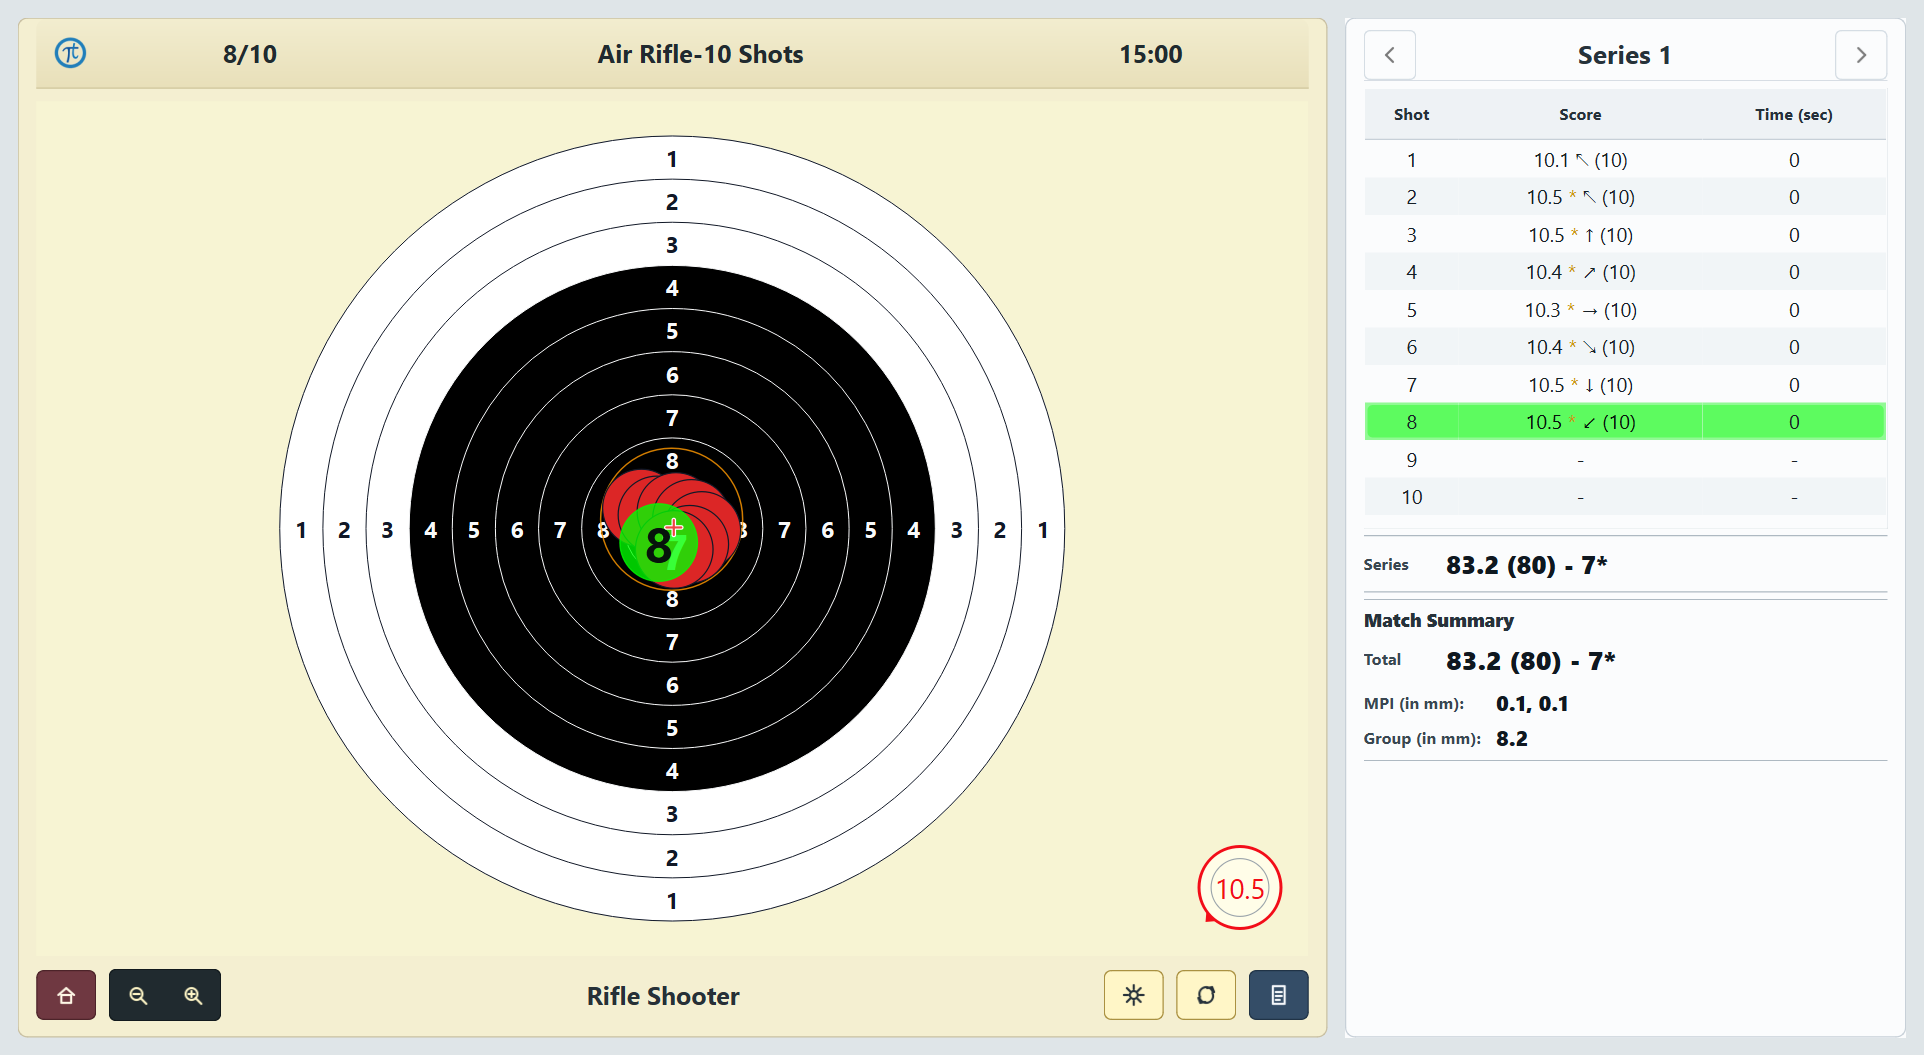1924x1055 pixels.
Task: Zoom out the target view
Action: coord(138,995)
